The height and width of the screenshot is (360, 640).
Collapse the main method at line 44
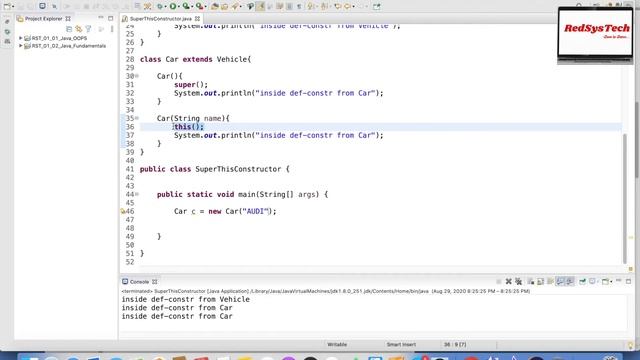coord(137,194)
